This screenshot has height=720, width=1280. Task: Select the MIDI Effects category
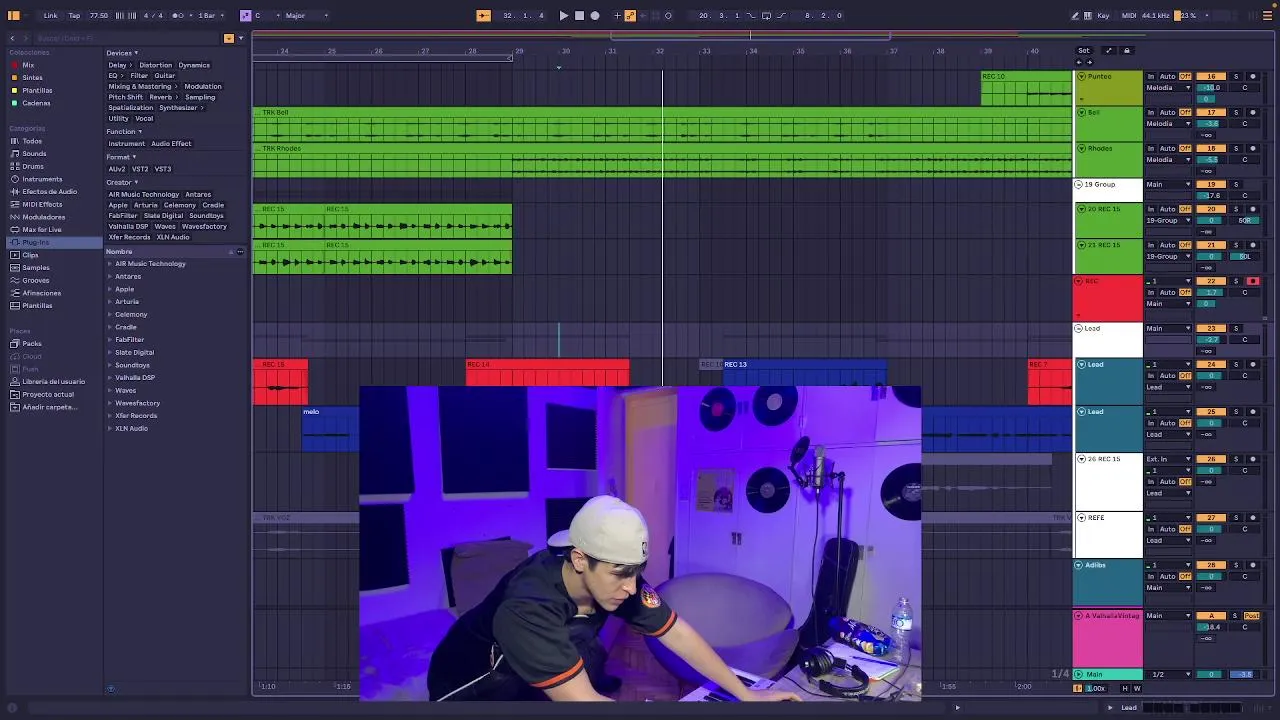(42, 204)
